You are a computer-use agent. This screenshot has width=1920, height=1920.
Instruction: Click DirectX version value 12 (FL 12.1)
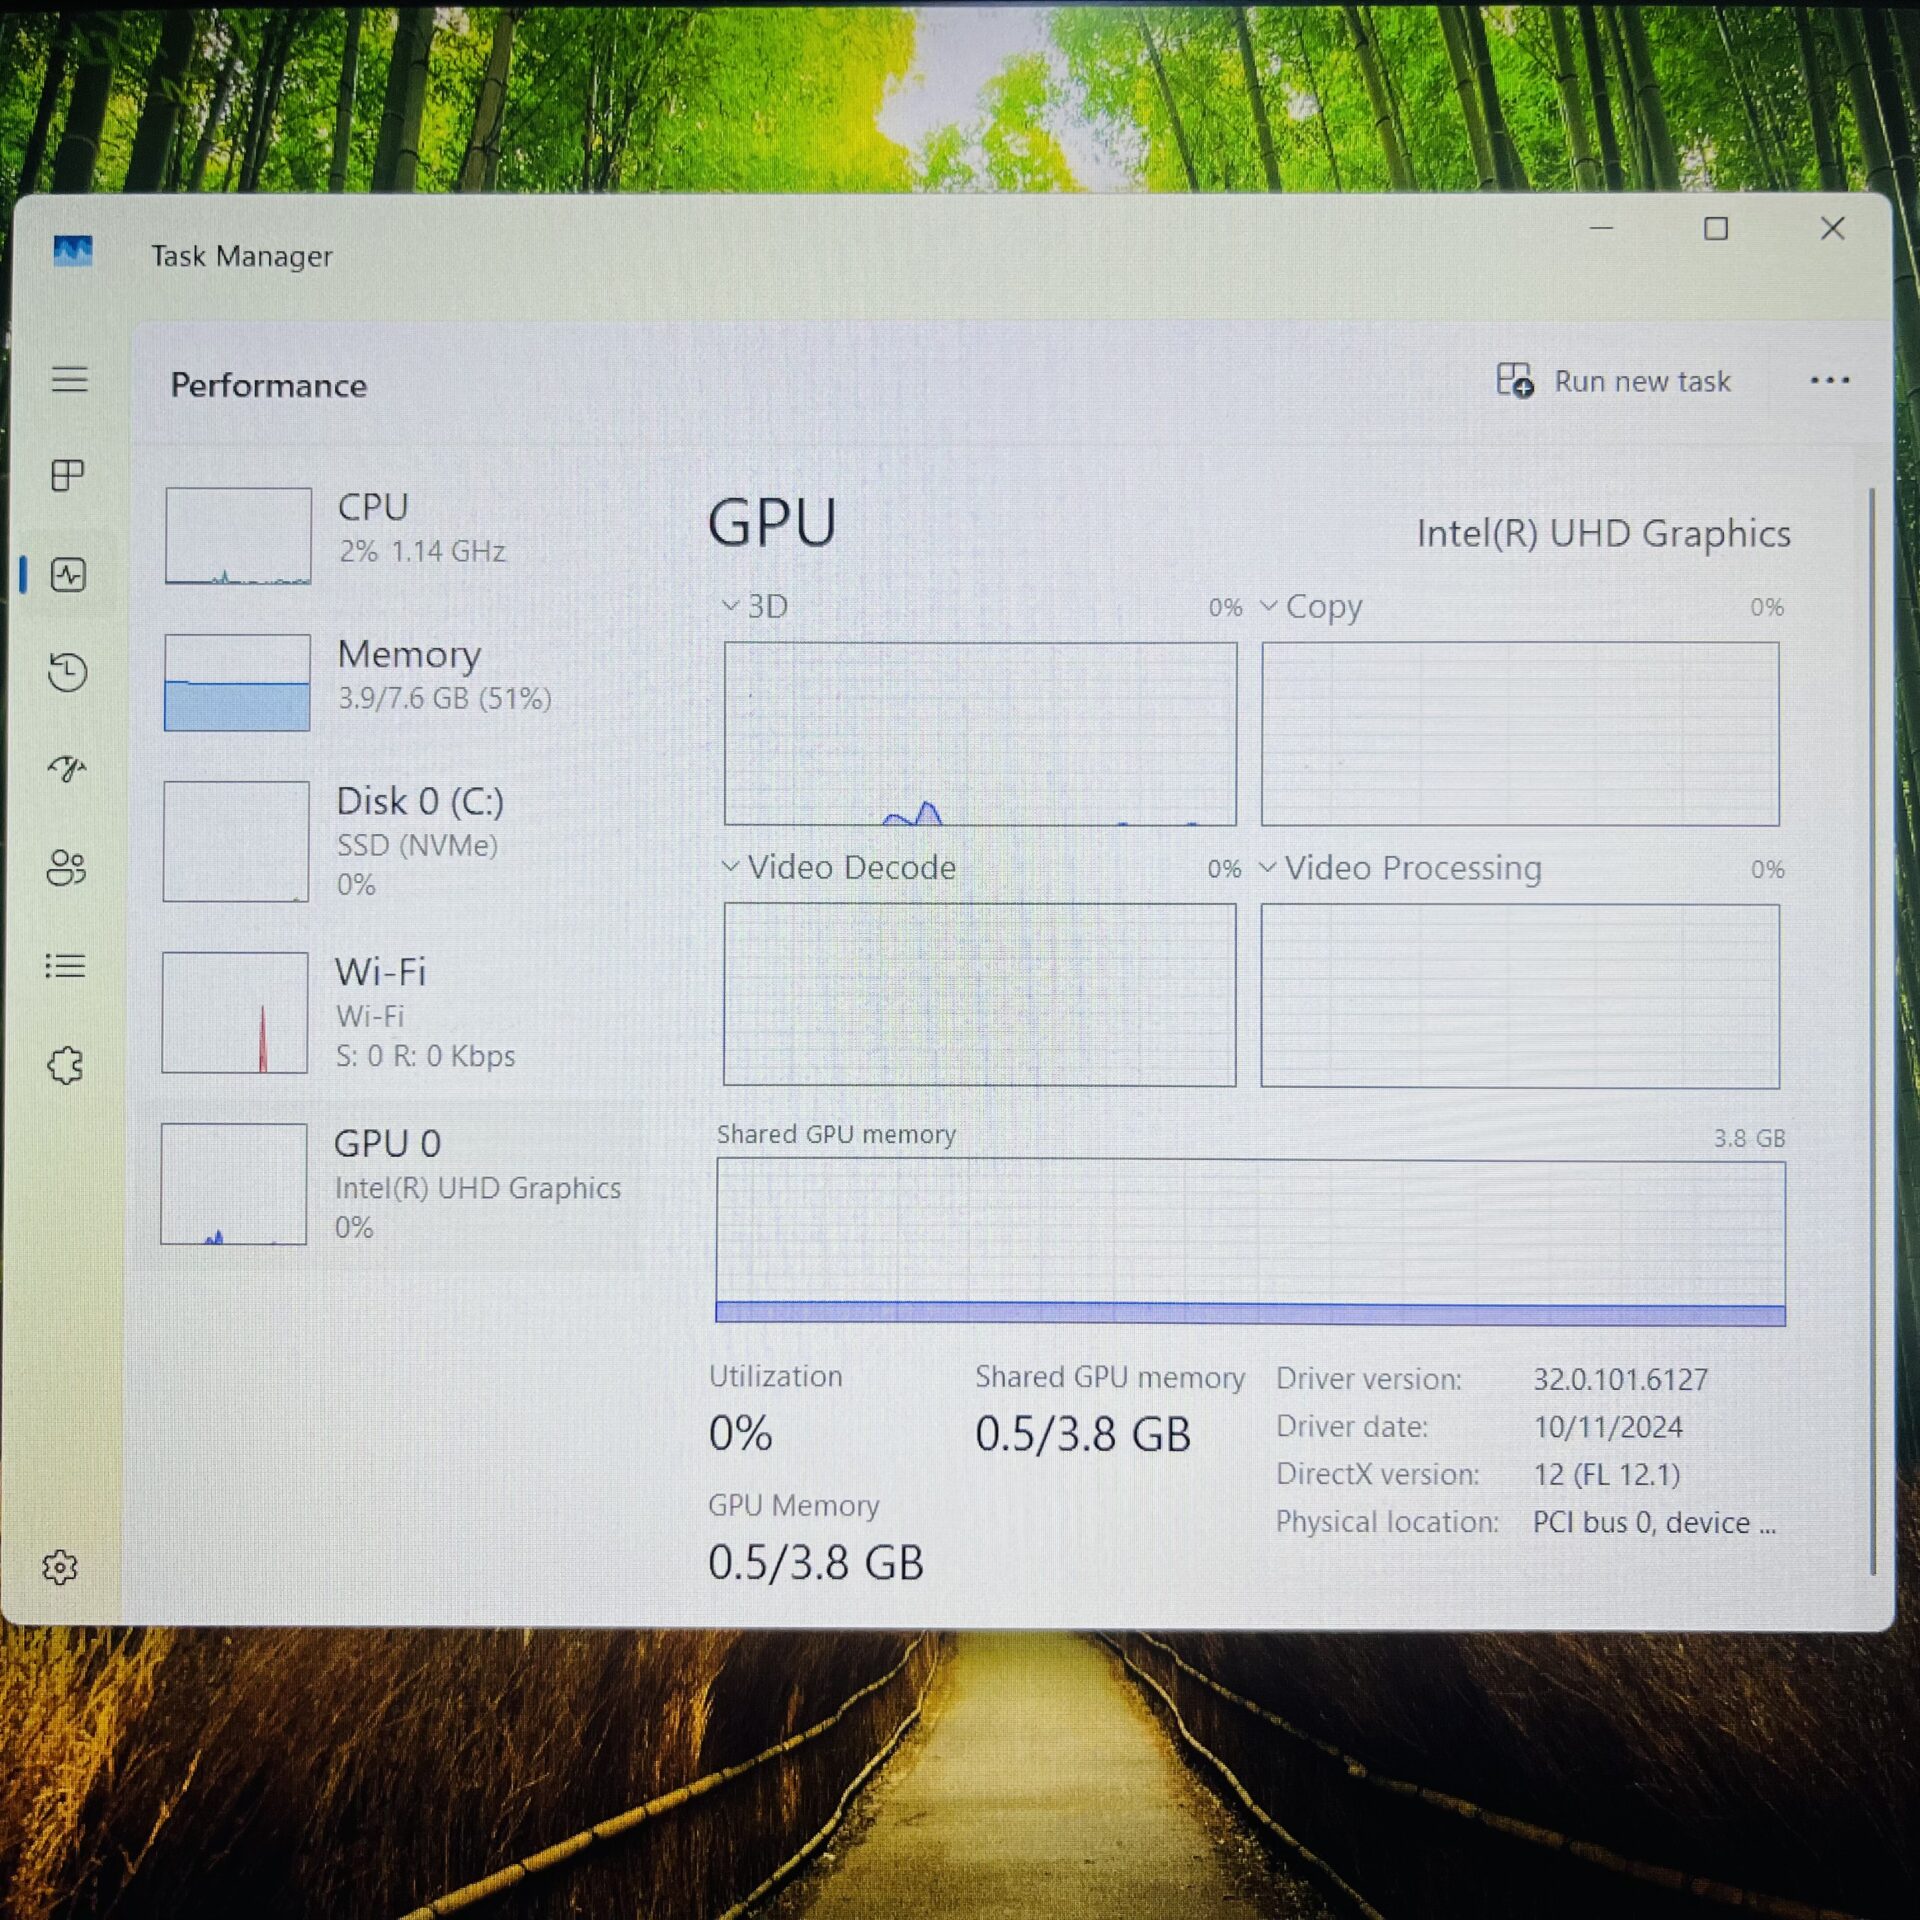(x=1606, y=1475)
